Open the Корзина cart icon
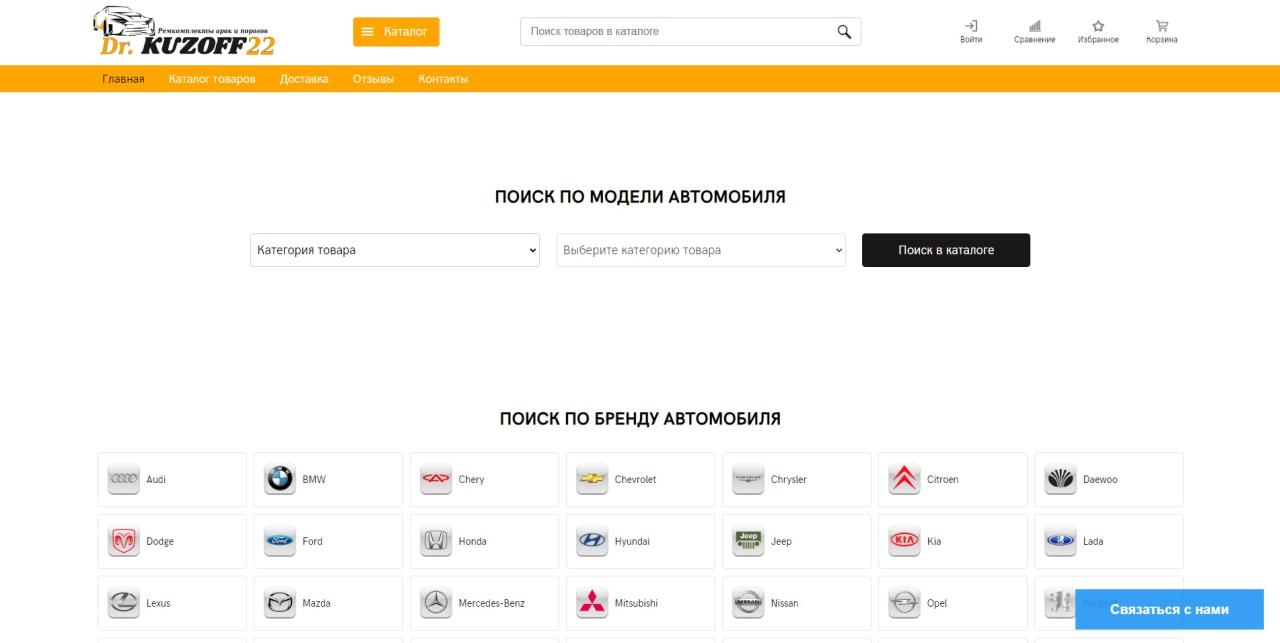 pos(1162,32)
